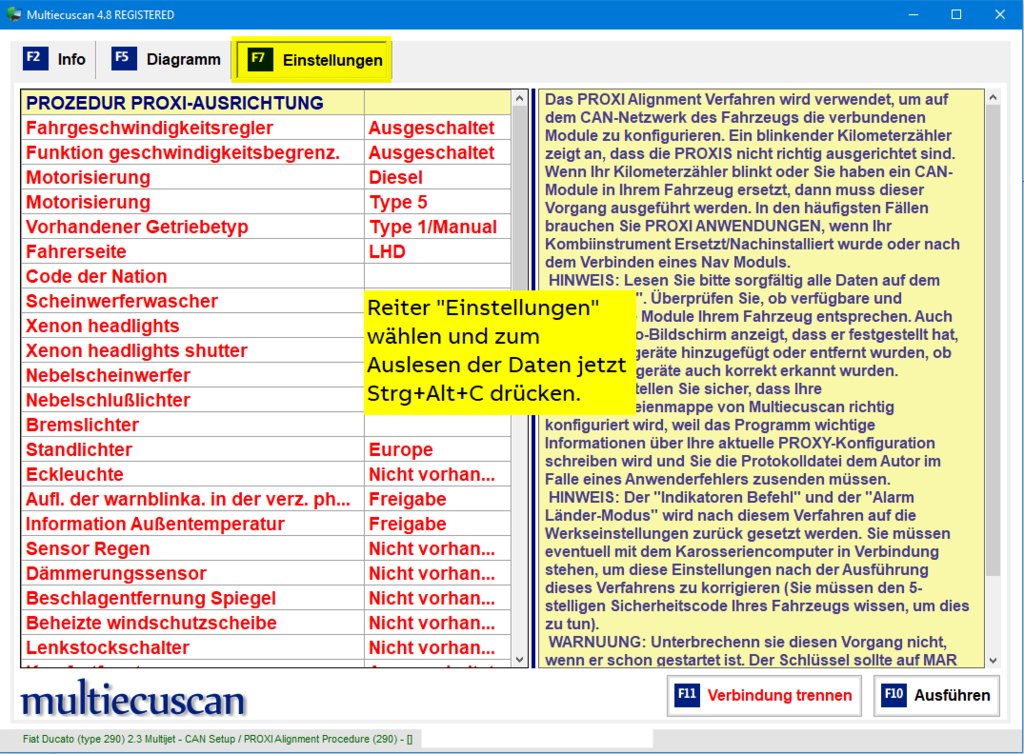Select the F7 Einstellungen tab
The height and width of the screenshot is (754, 1024).
(x=312, y=60)
